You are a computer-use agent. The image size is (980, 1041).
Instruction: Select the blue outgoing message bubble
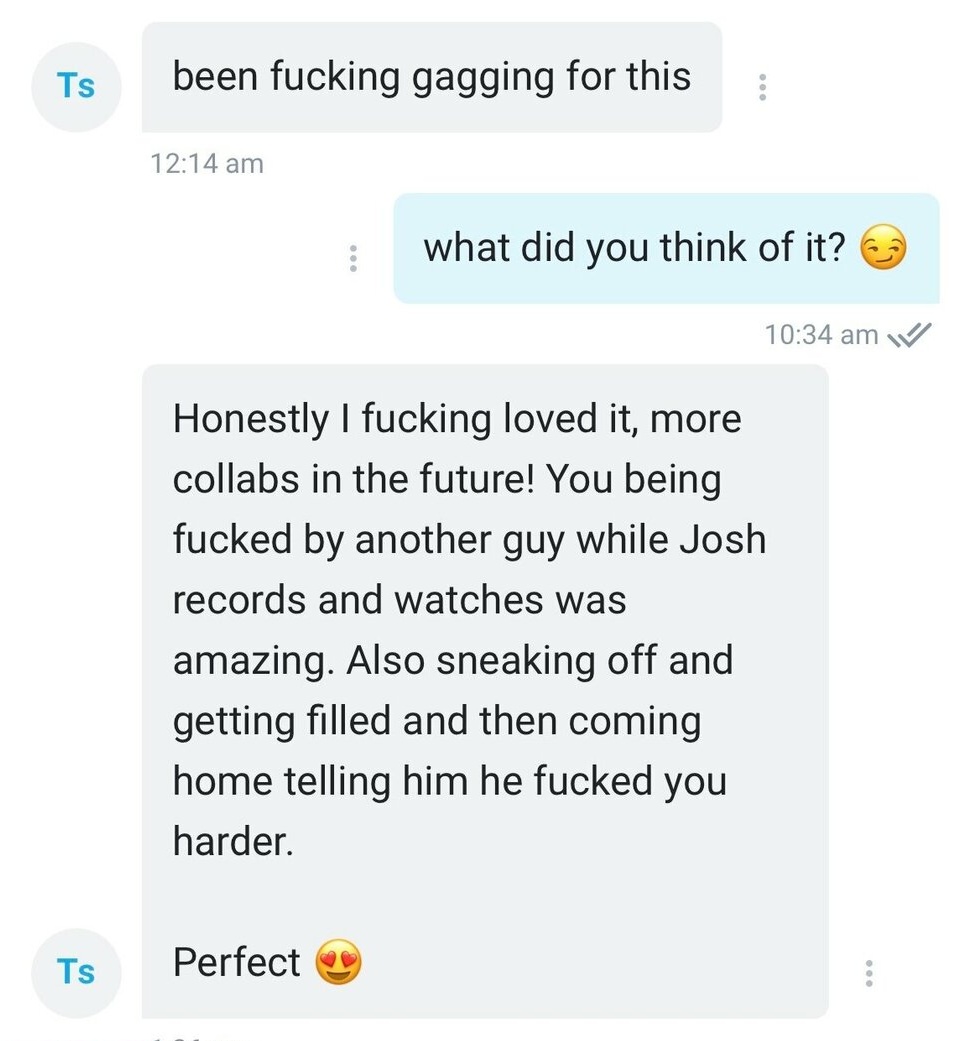665,248
